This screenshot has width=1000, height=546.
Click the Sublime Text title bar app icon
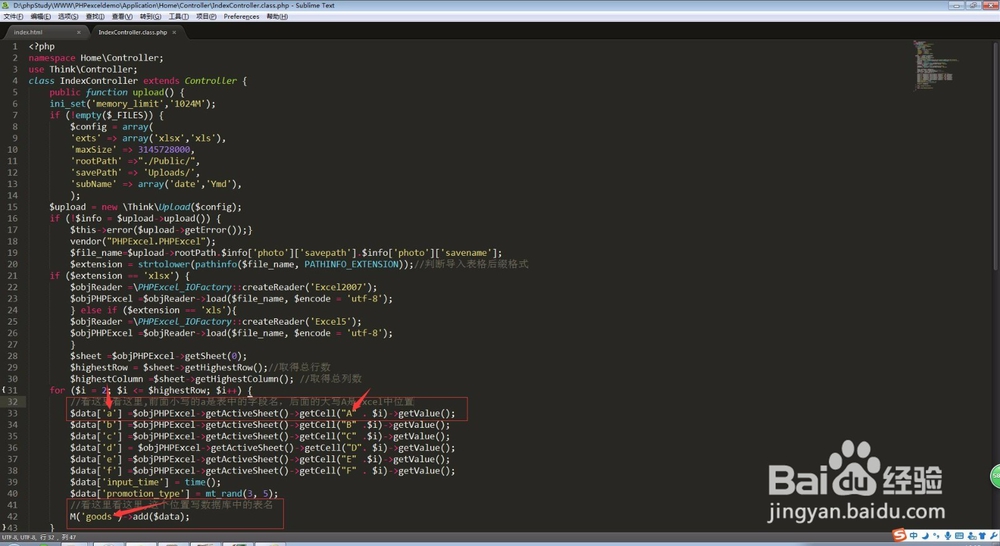click(x=6, y=5)
